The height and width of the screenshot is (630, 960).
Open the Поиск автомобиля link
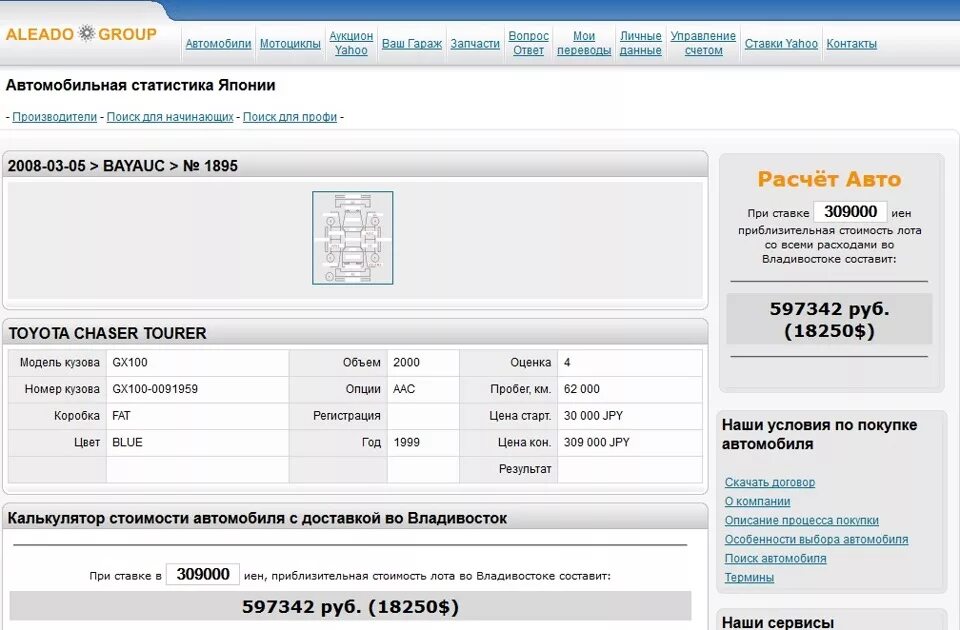(775, 558)
